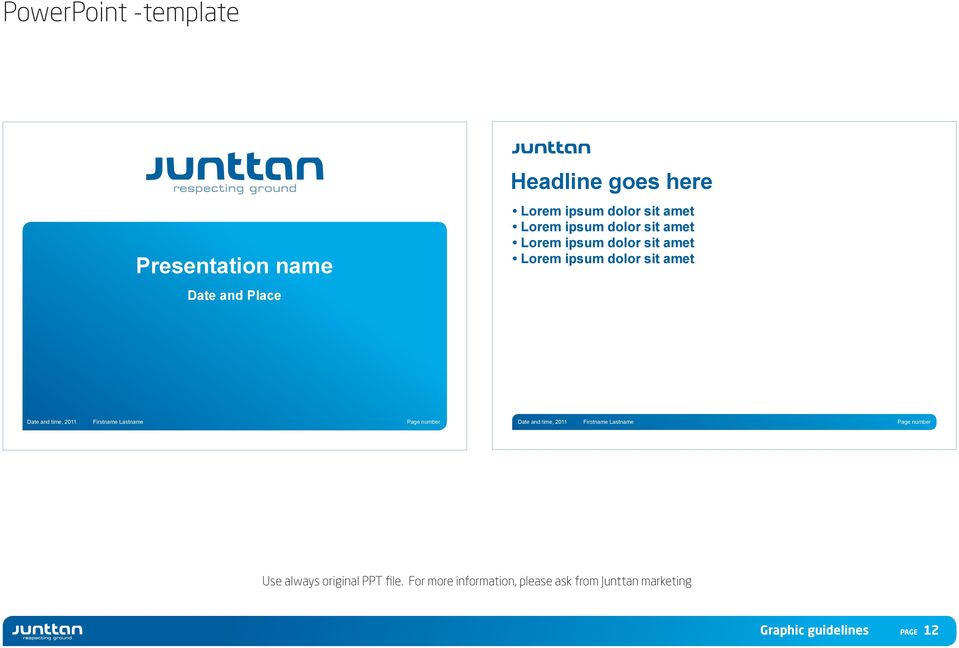
Task: Click 'Page number' in content slide footer bar
Action: pyautogui.click(x=914, y=422)
